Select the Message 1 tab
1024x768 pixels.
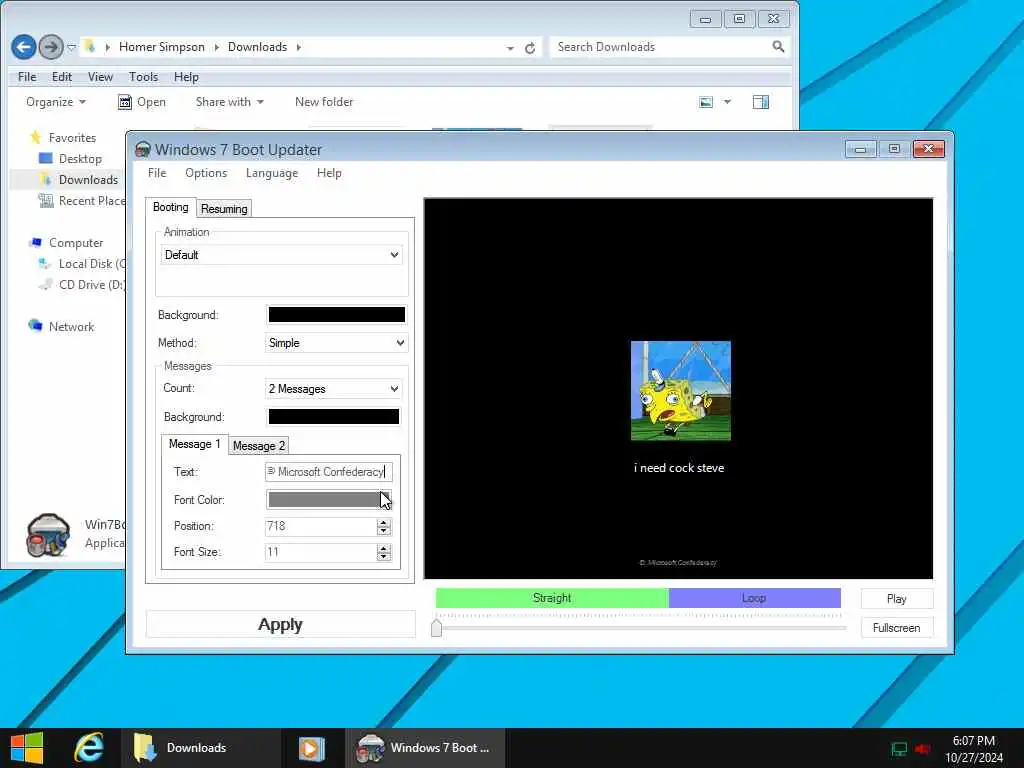coord(195,444)
